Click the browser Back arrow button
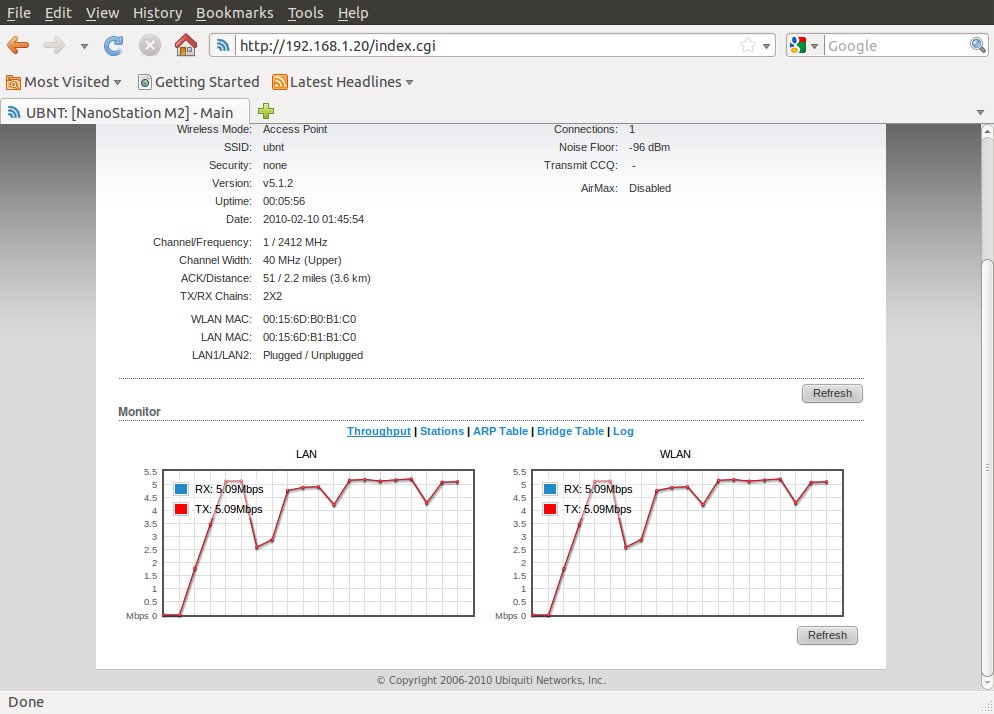The height and width of the screenshot is (714, 994). (18, 45)
